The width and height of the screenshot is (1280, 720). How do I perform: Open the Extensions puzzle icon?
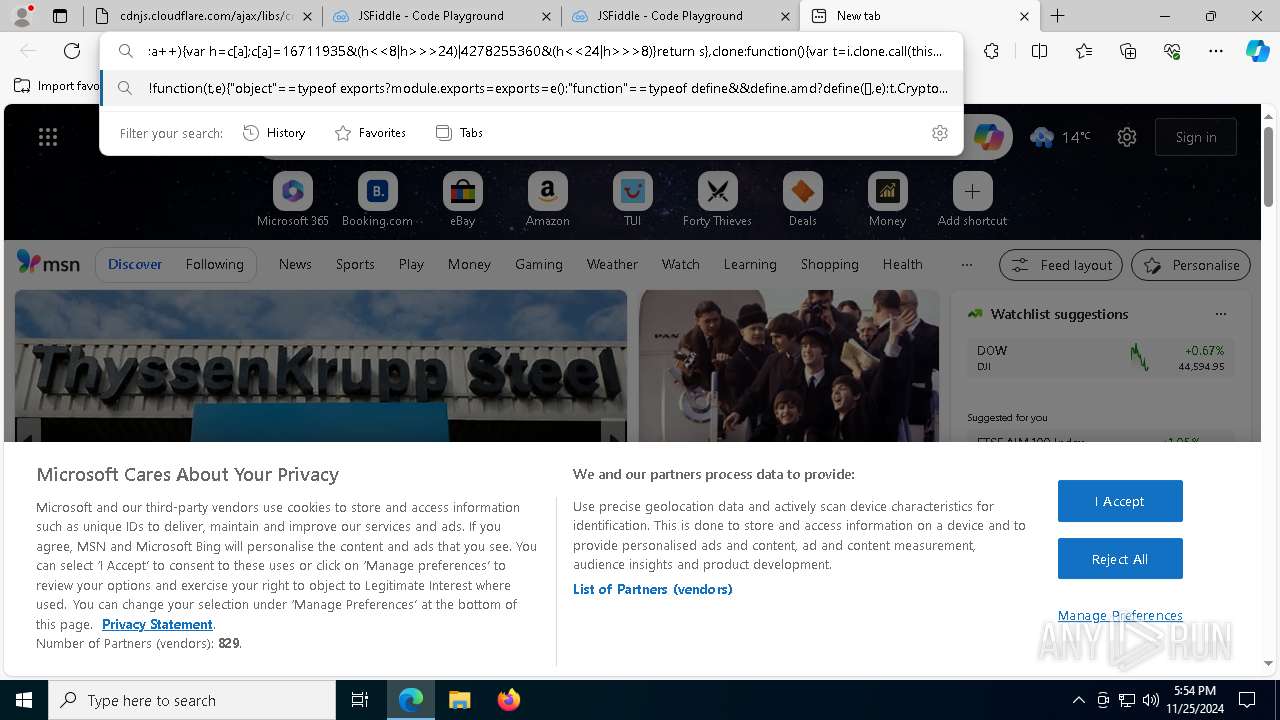991,51
